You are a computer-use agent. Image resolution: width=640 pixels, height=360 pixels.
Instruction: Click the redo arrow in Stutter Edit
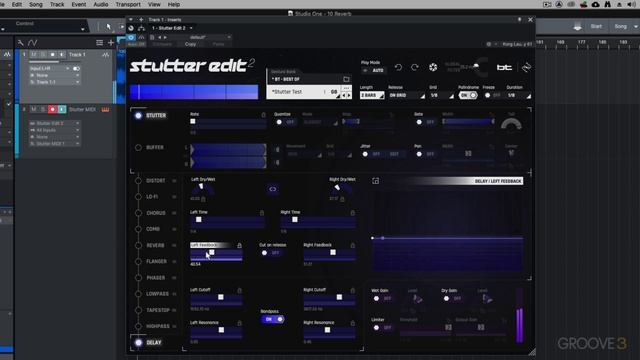tap(415, 67)
